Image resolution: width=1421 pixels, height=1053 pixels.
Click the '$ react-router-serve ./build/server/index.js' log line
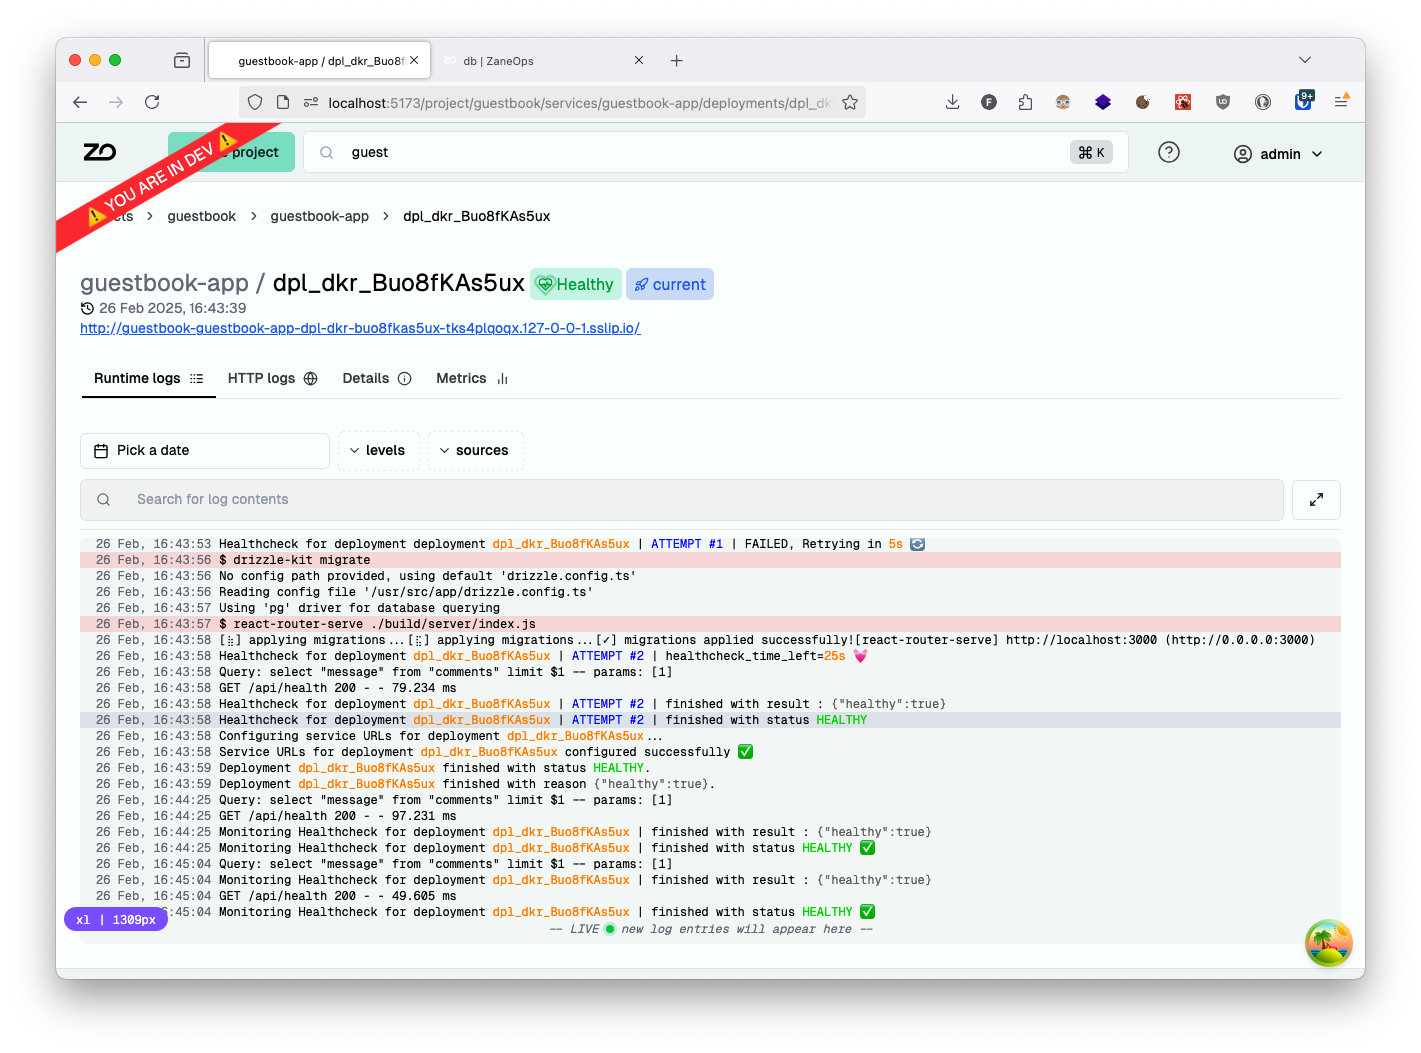(x=710, y=624)
